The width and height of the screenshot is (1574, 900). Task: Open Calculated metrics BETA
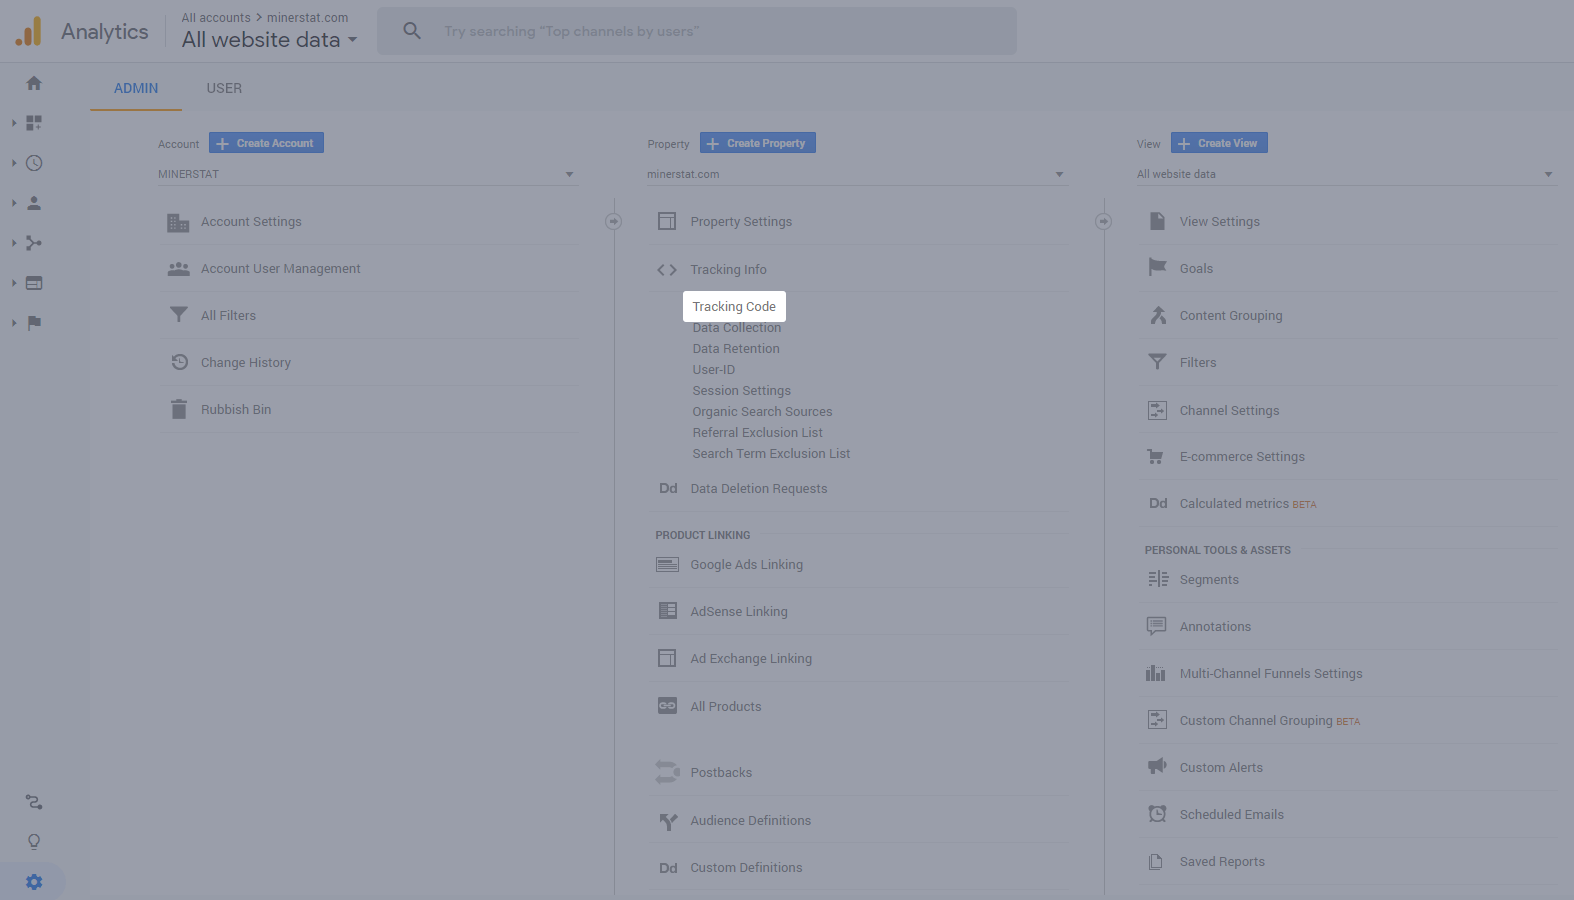[x=1247, y=504]
